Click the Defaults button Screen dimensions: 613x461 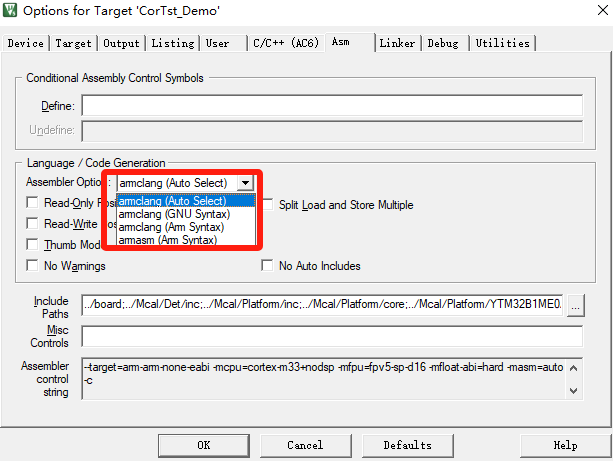pos(407,445)
